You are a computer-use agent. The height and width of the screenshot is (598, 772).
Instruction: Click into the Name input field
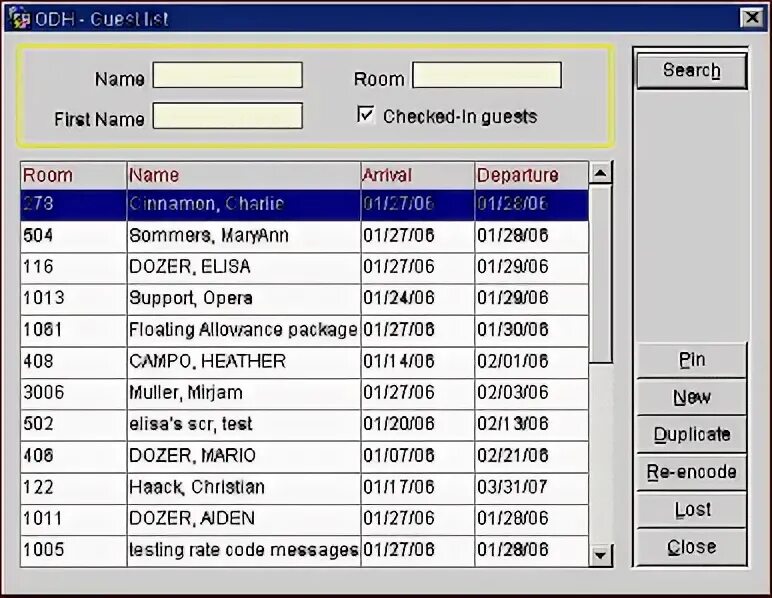227,75
